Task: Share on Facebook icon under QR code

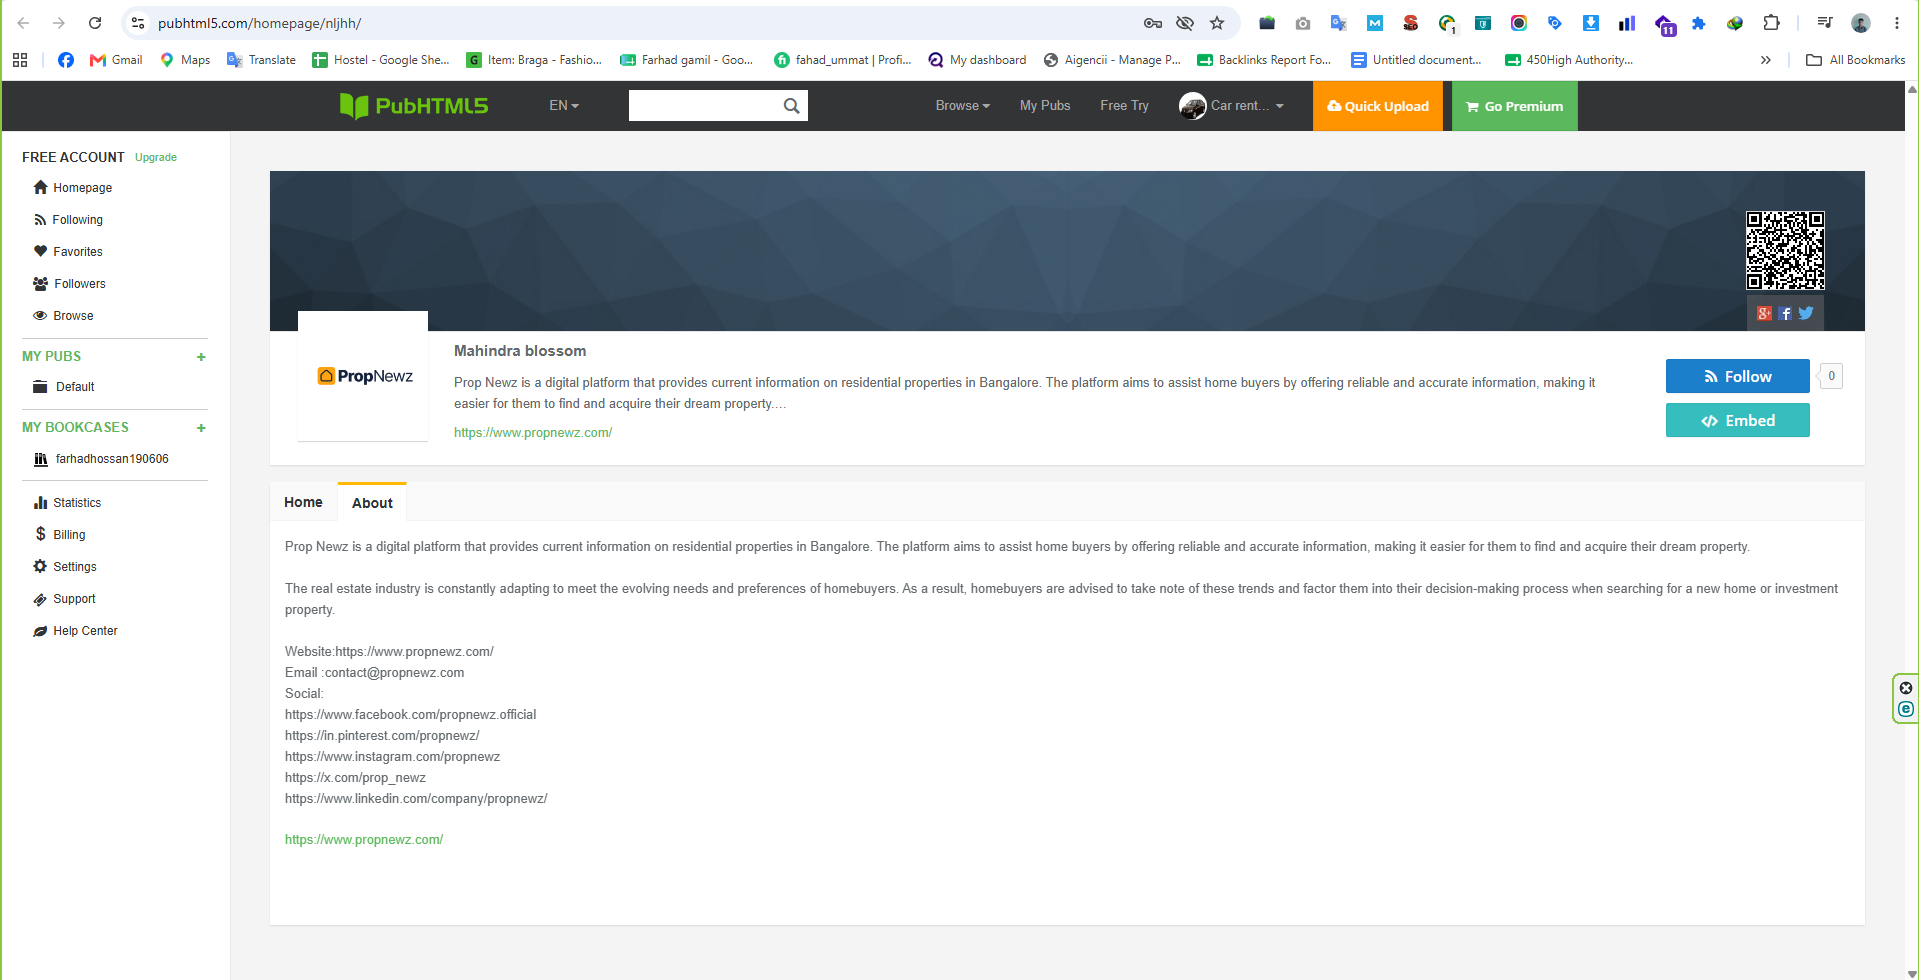Action: coord(1785,313)
